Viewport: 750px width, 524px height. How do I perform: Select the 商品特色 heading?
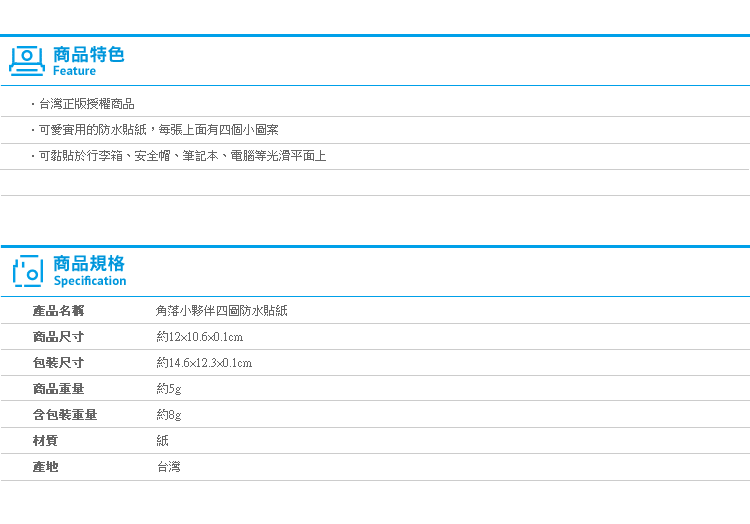click(88, 55)
